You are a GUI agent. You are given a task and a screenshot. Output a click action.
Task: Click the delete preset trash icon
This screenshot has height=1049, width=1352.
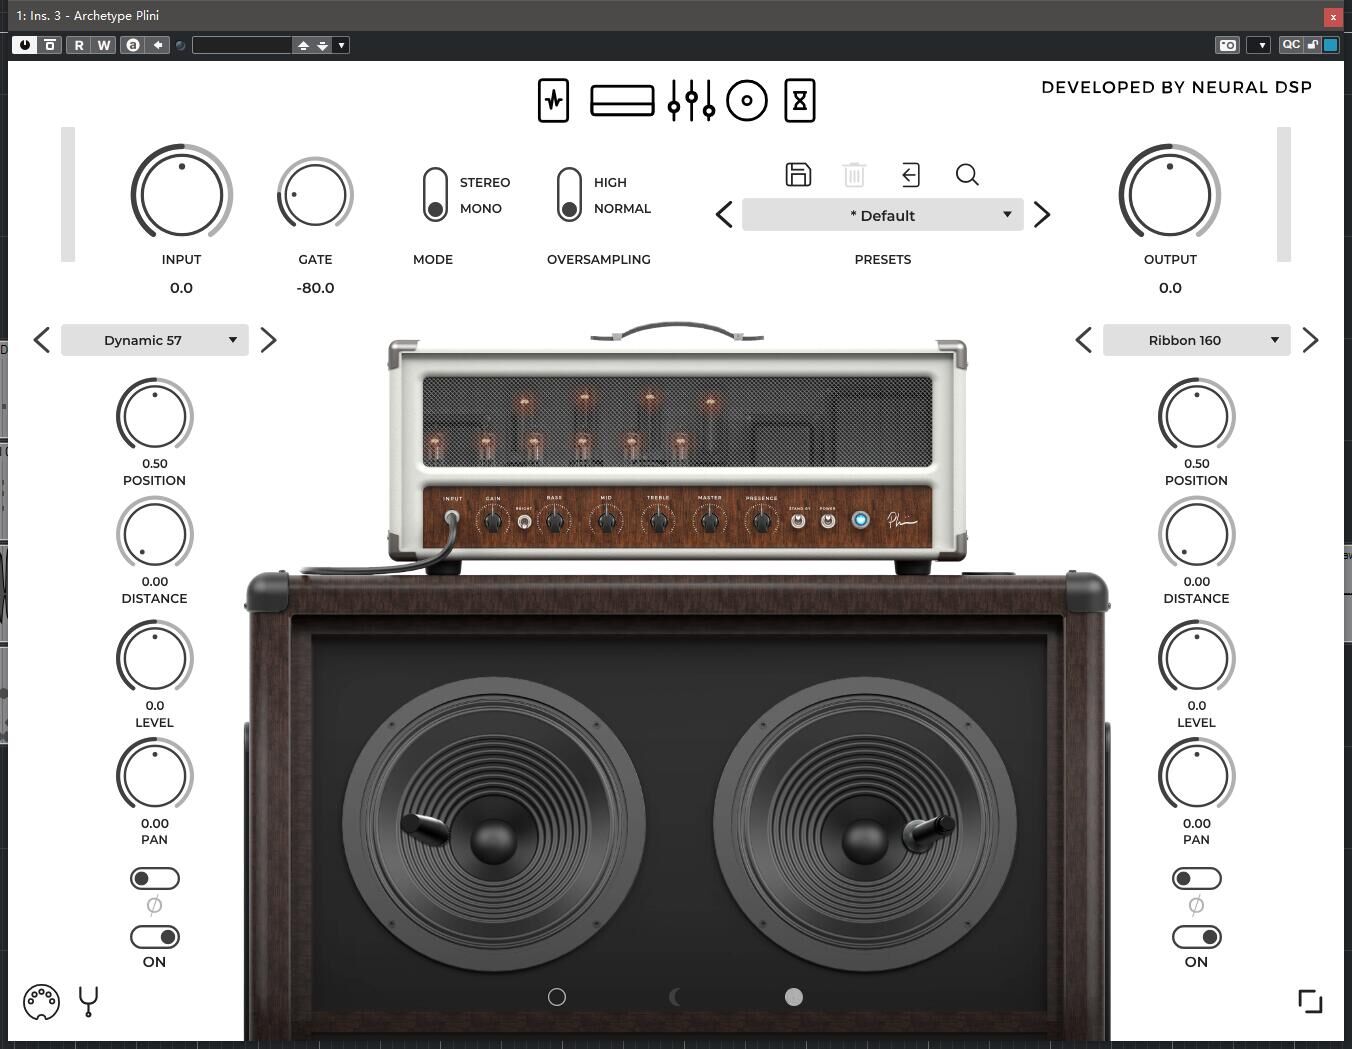point(854,175)
